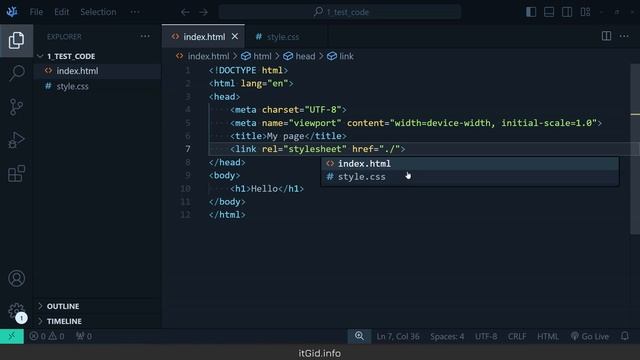Open the Explorer view in activity bar
This screenshot has width=640, height=360.
pyautogui.click(x=16, y=40)
